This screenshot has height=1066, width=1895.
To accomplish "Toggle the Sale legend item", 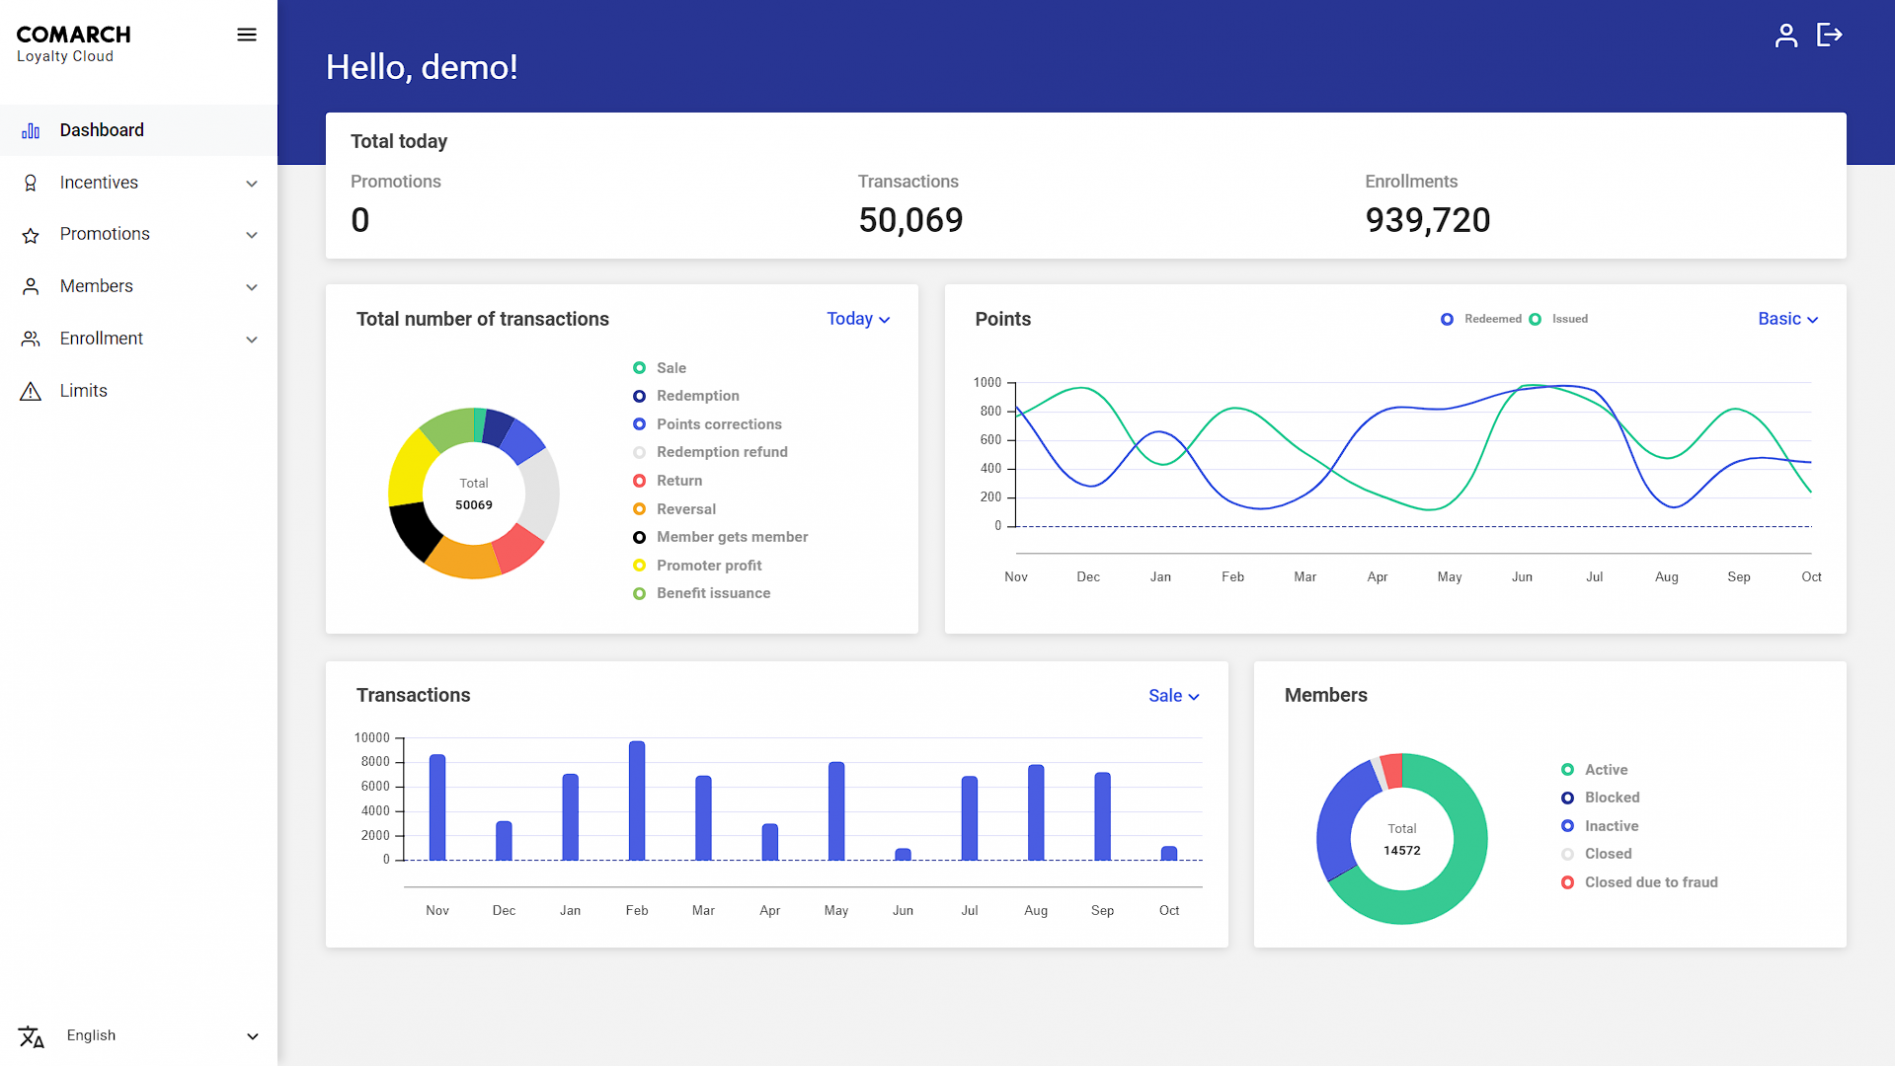I will 660,368.
